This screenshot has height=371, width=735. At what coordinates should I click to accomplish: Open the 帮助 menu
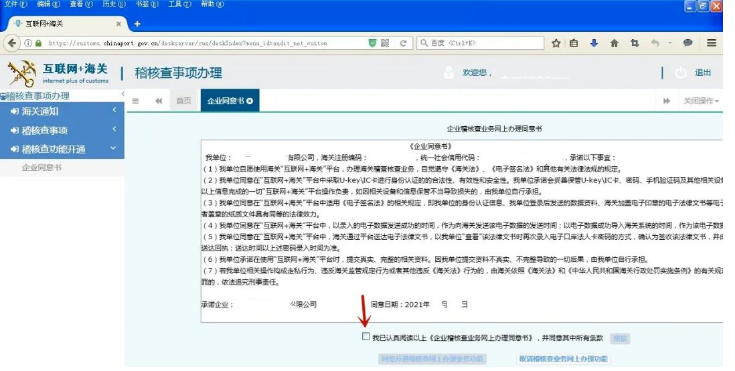pyautogui.click(x=212, y=4)
